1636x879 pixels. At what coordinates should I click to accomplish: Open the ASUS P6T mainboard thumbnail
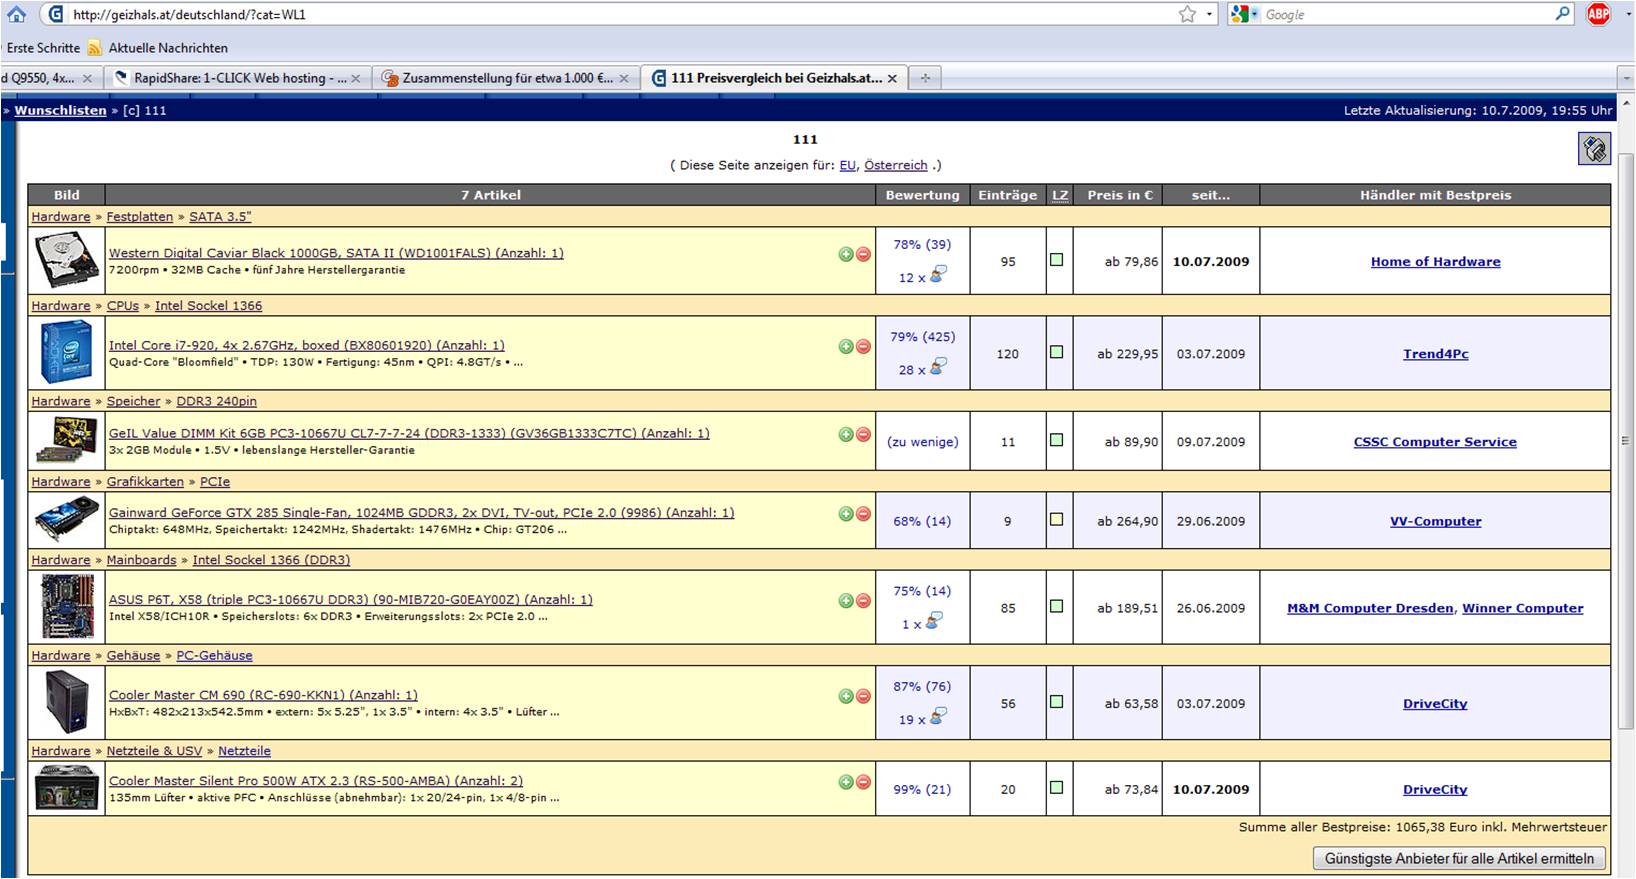tap(67, 606)
